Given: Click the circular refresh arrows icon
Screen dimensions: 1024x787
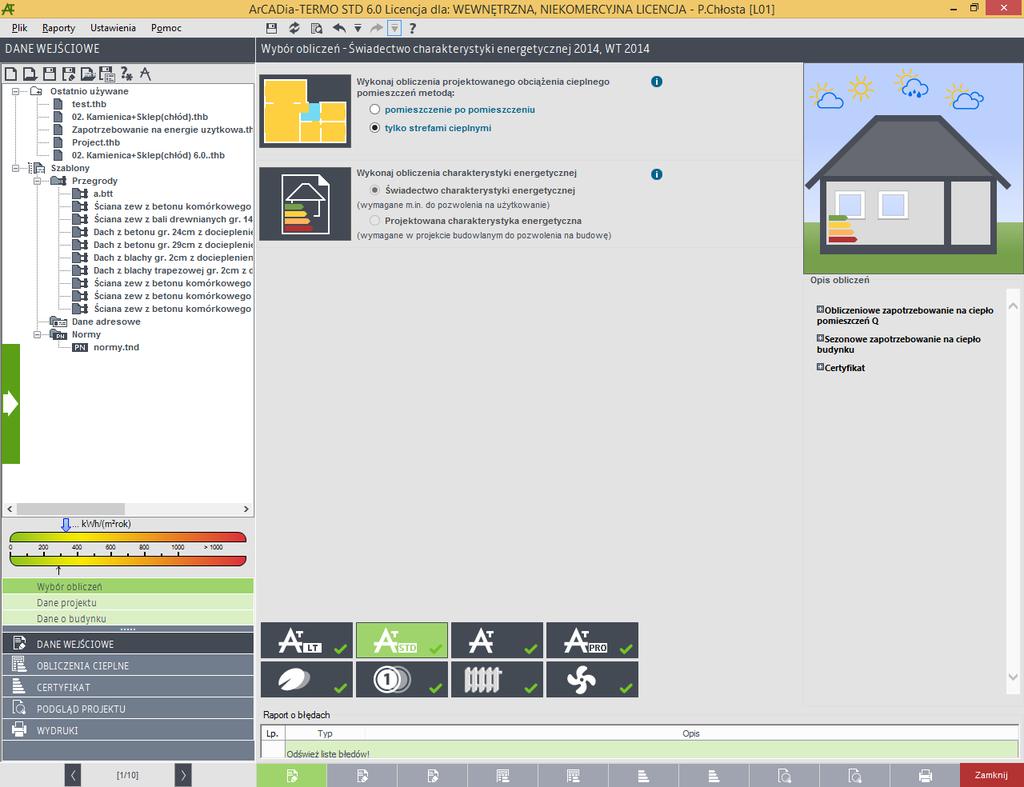Looking at the screenshot, I should point(295,28).
